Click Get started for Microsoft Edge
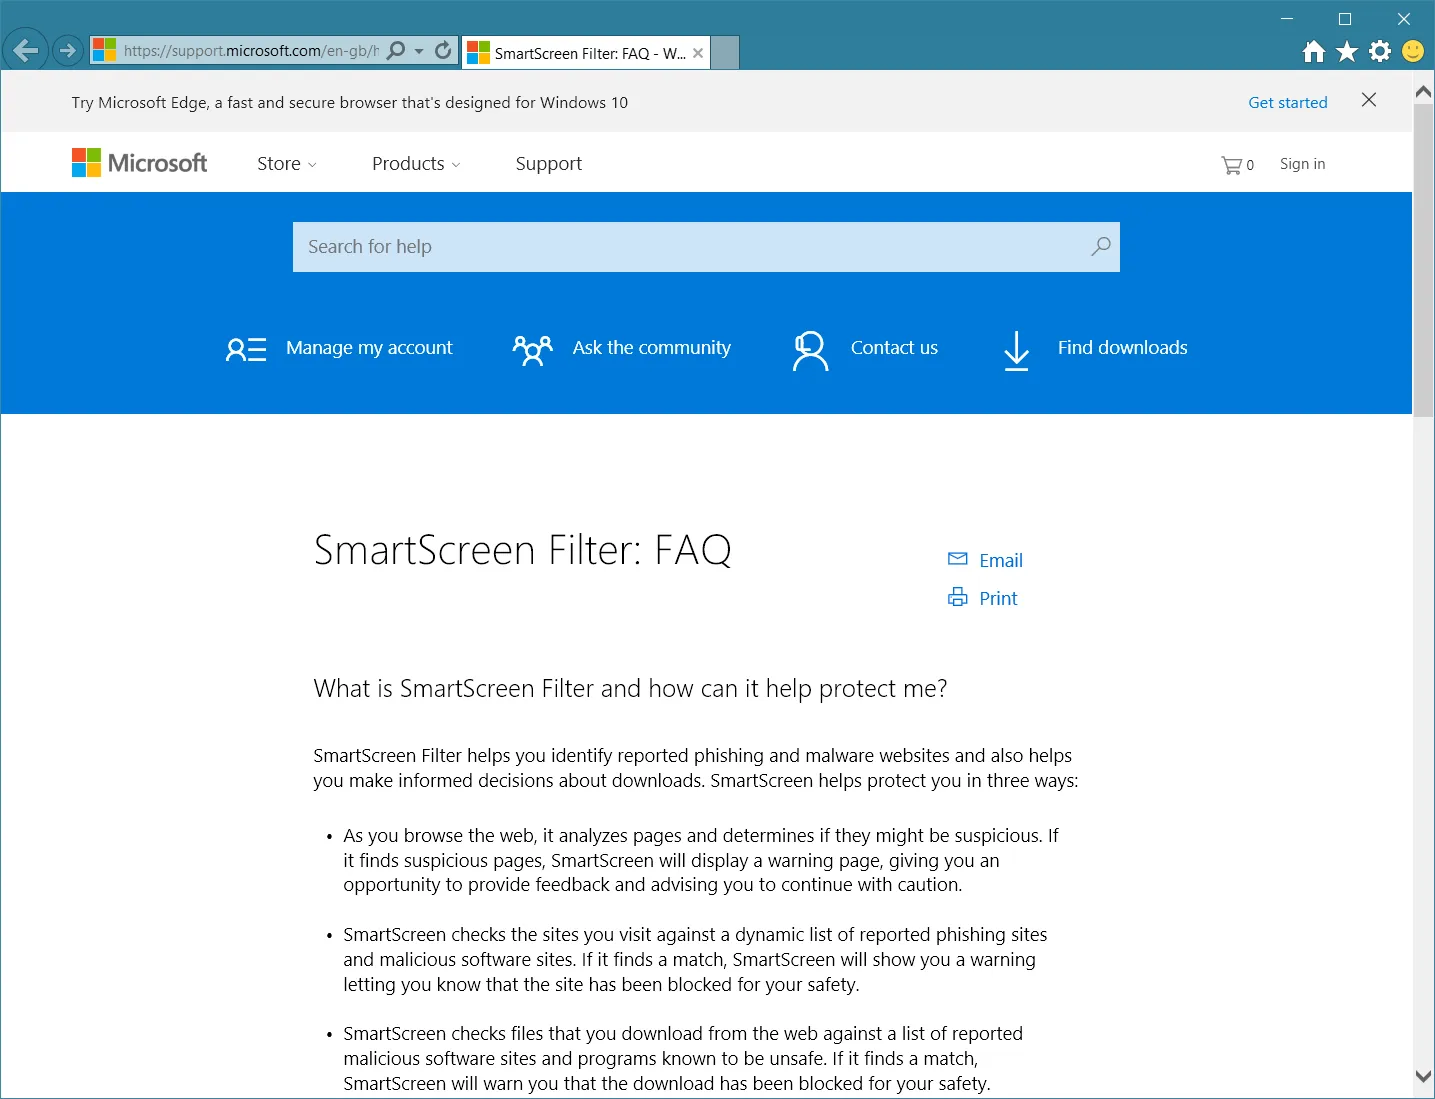 click(x=1287, y=102)
